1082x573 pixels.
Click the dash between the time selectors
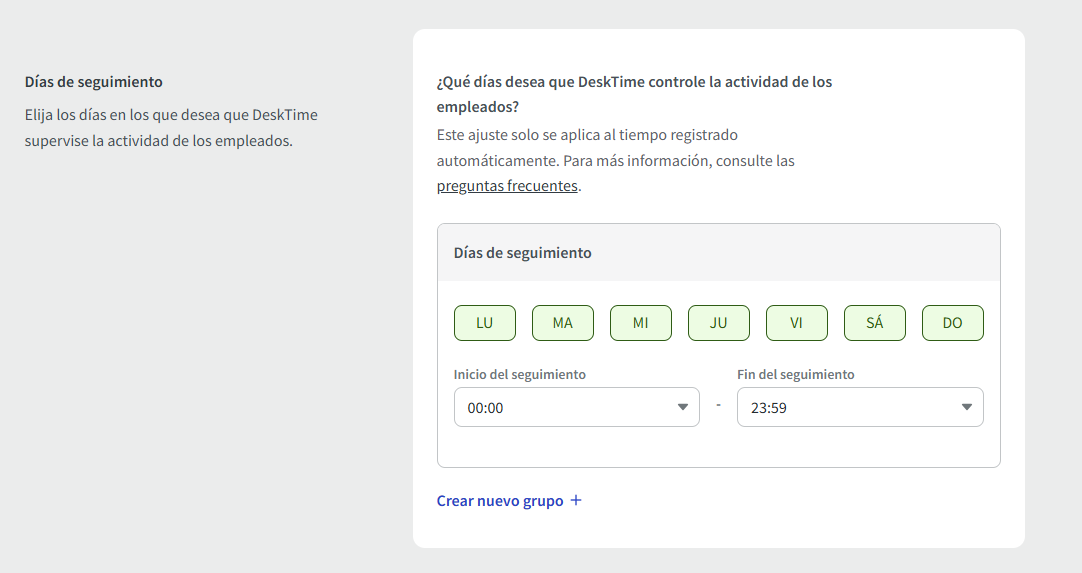718,406
